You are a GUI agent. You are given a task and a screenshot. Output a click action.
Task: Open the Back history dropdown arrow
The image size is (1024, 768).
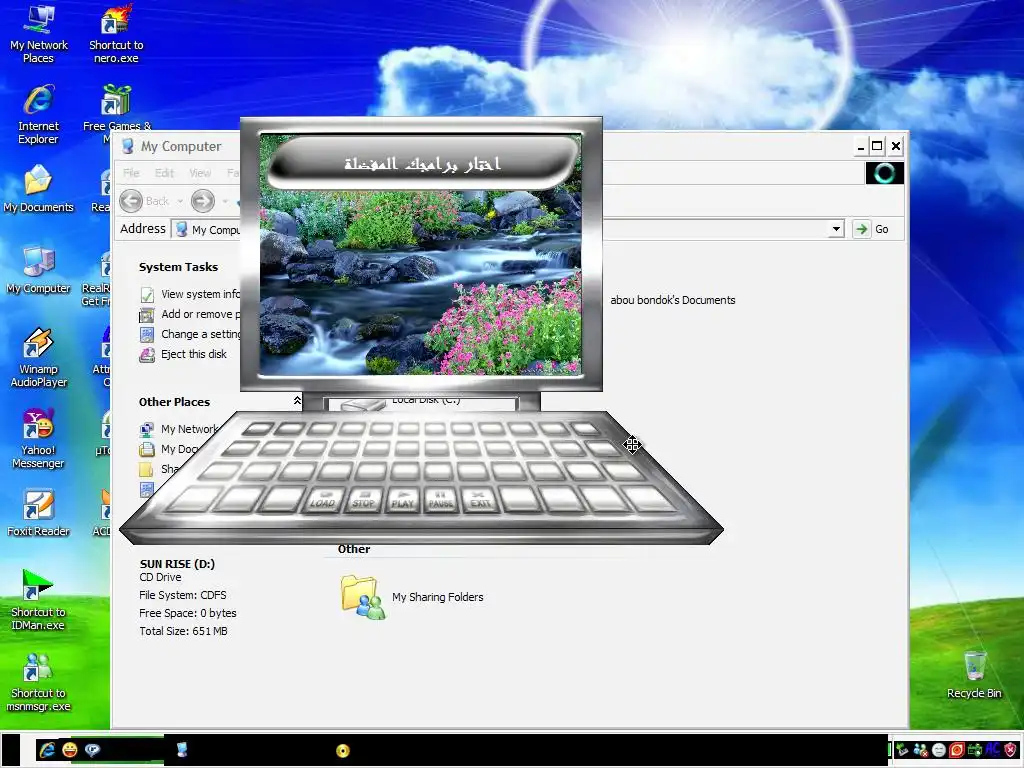(x=180, y=201)
